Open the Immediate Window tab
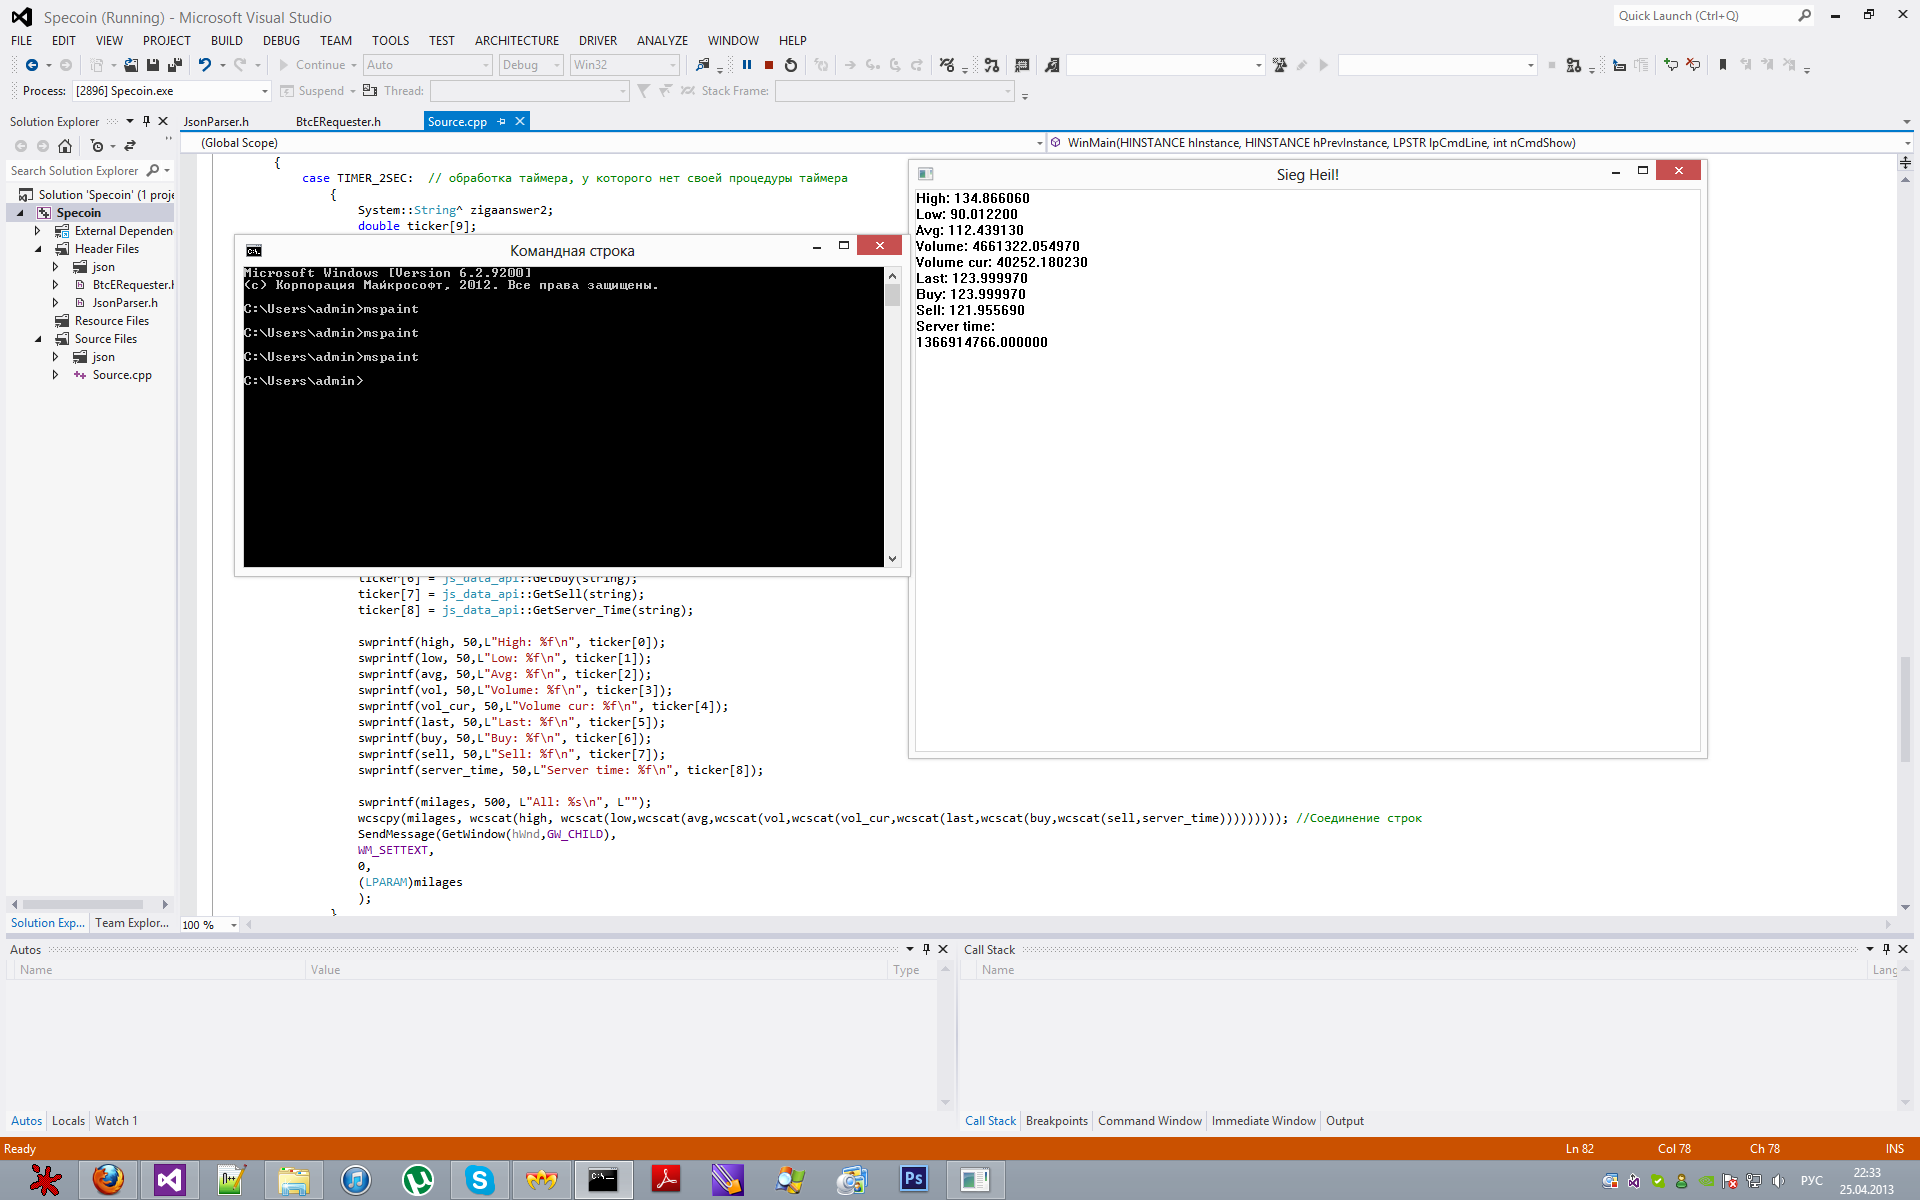1920x1200 pixels. point(1263,1121)
